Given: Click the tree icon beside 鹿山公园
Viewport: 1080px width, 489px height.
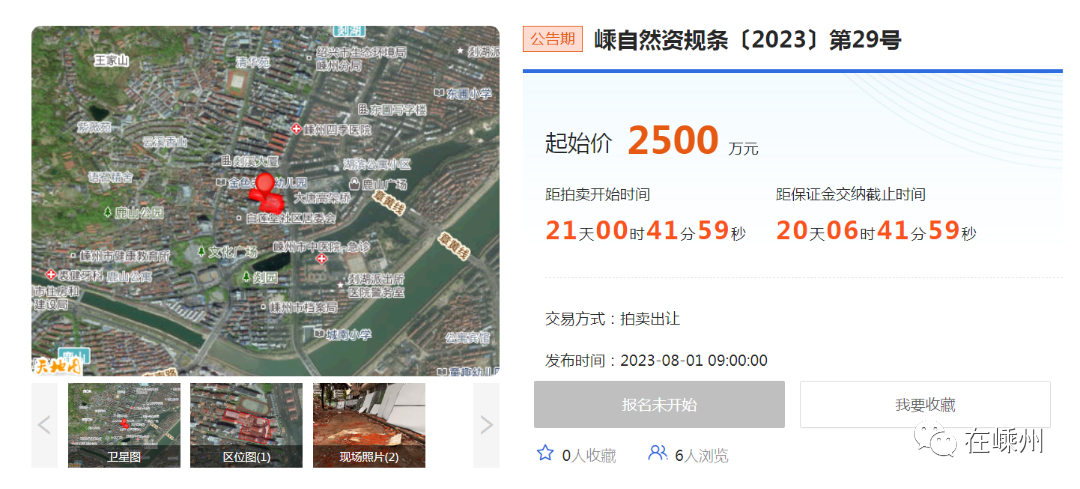Looking at the screenshot, I should [108, 213].
